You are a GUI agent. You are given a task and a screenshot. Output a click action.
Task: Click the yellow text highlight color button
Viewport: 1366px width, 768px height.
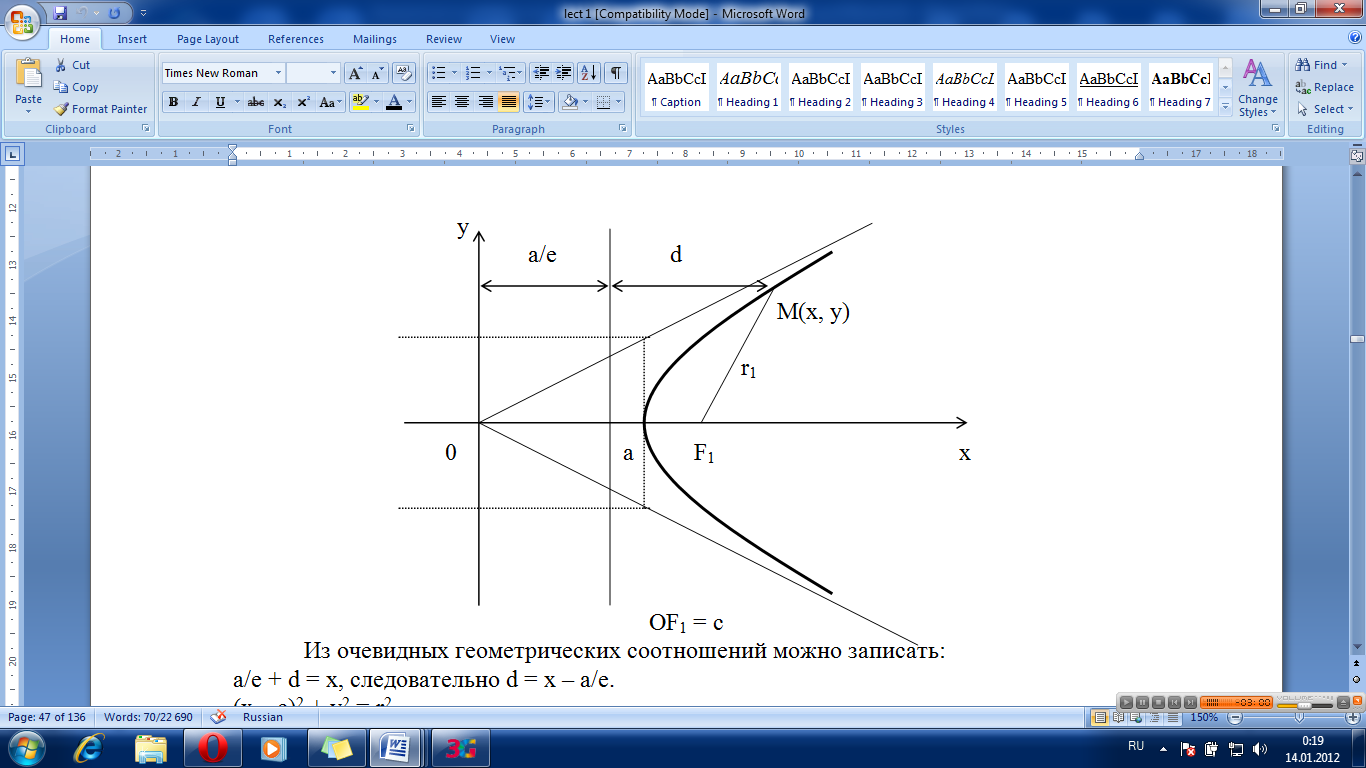(360, 102)
